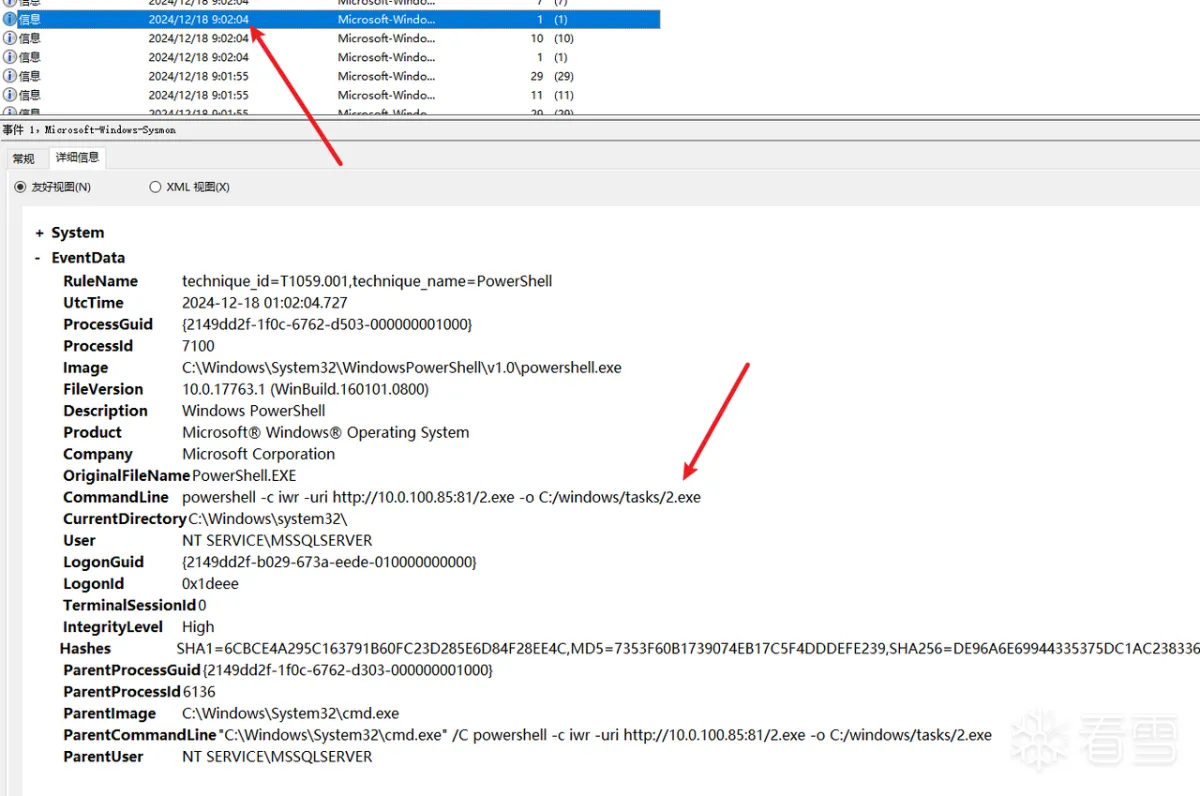
Task: Click the OriginalFileName value PowerShell.EXE
Action: pyautogui.click(x=244, y=476)
